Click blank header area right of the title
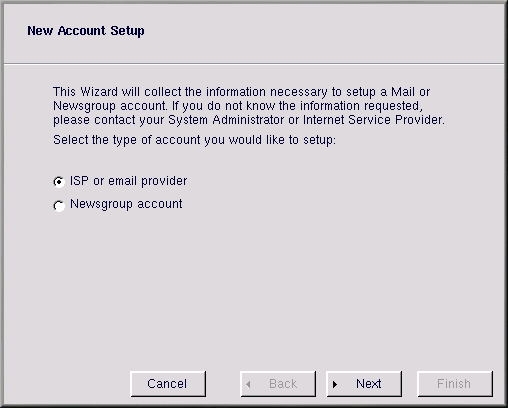The width and height of the screenshot is (508, 408). coord(323,31)
